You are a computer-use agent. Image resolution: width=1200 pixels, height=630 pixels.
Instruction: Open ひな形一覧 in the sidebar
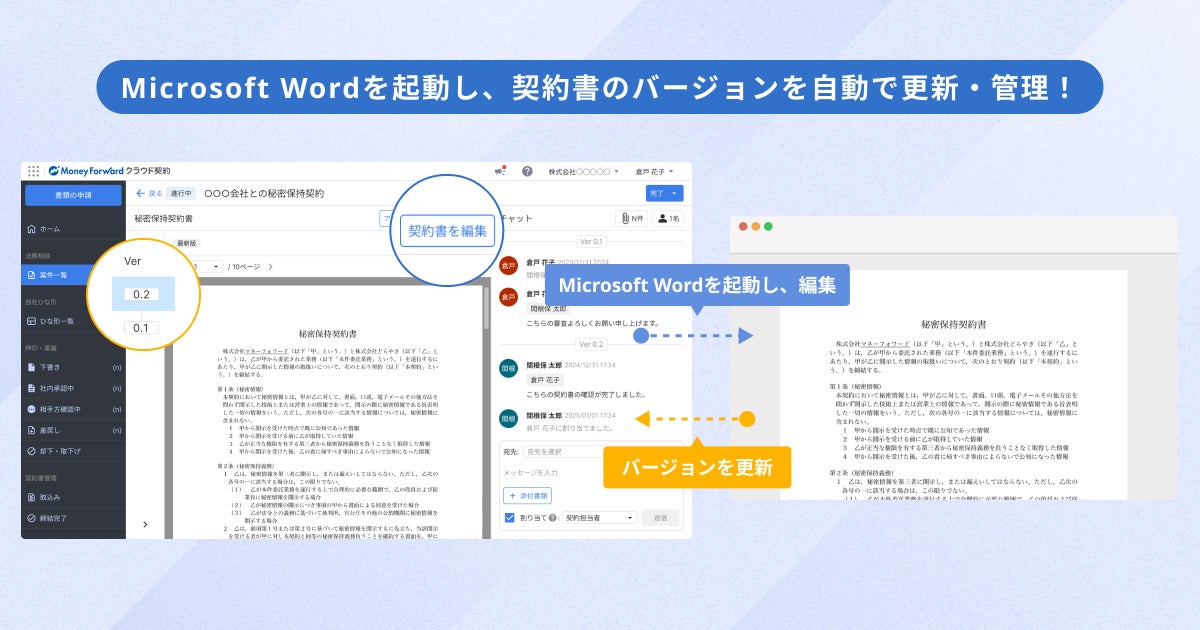pos(73,321)
